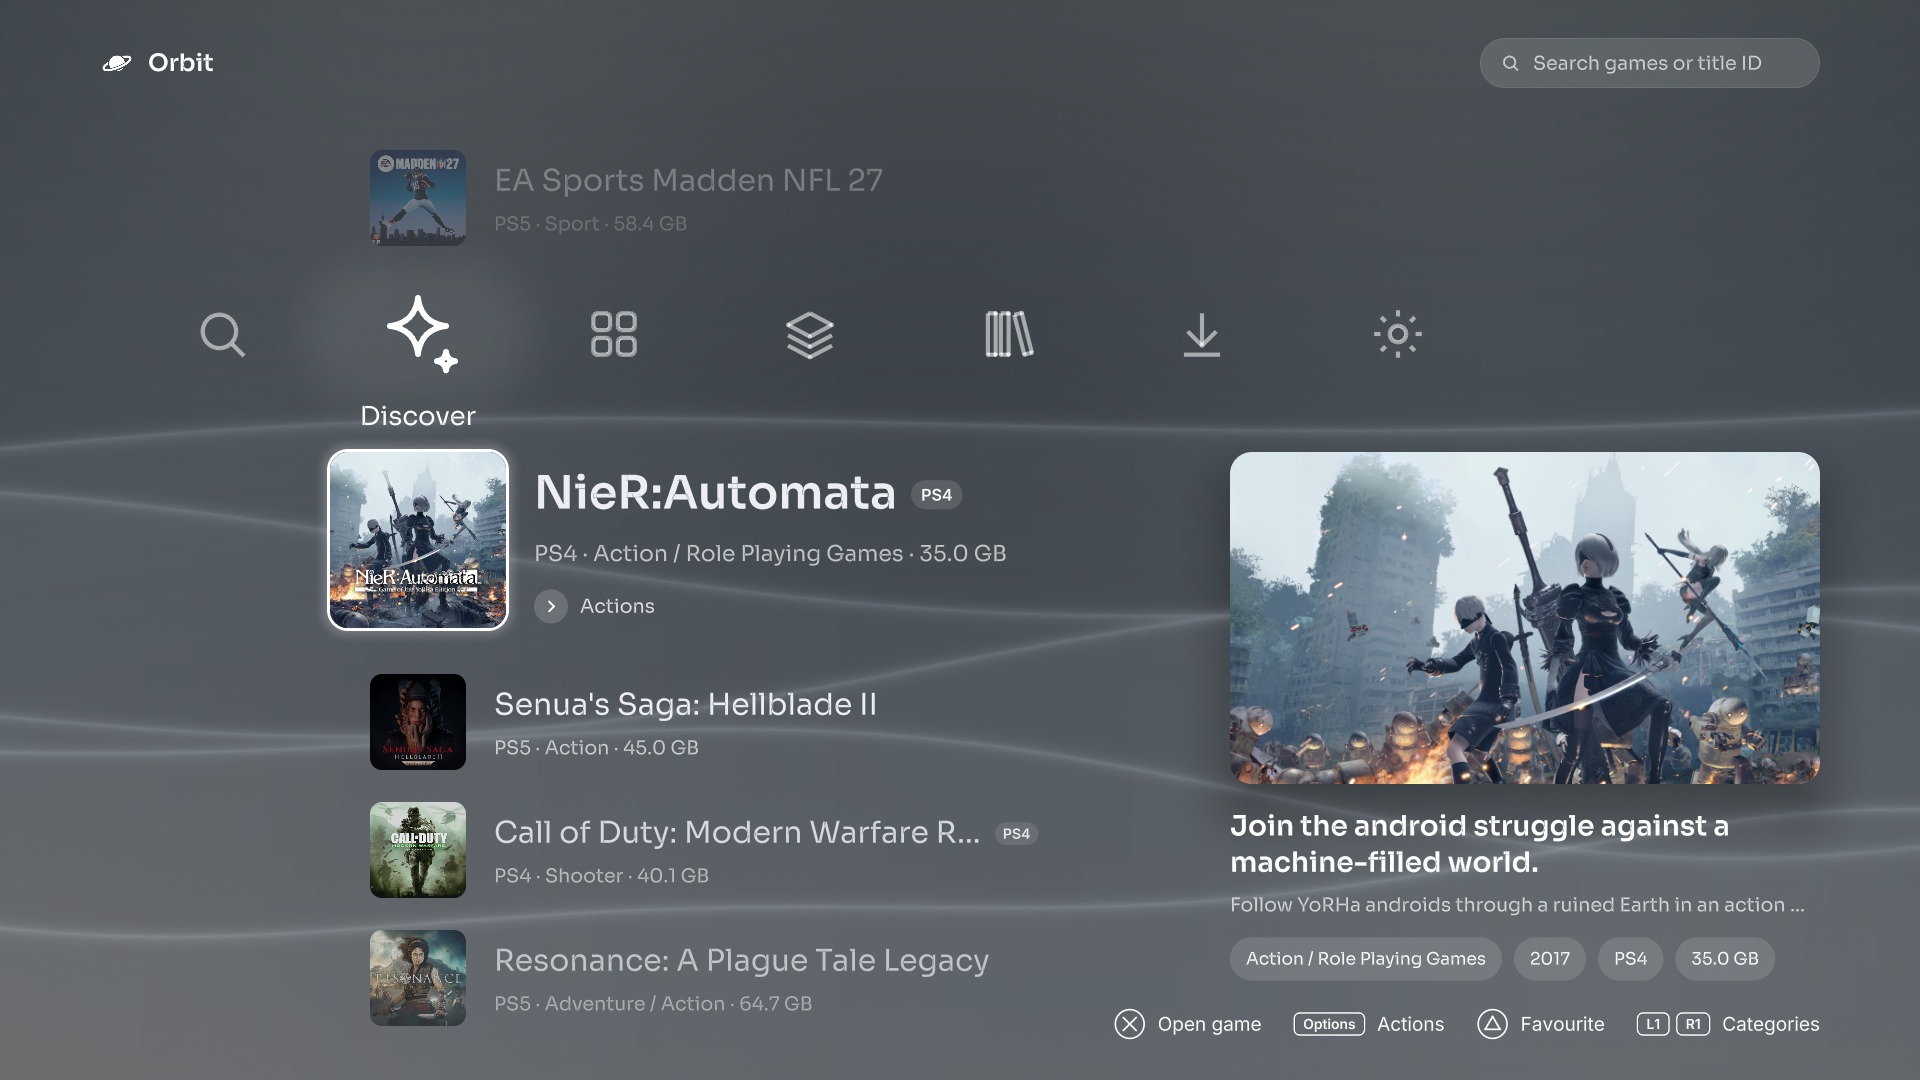
Task: Focus the Search games or title ID field
Action: (x=1649, y=63)
